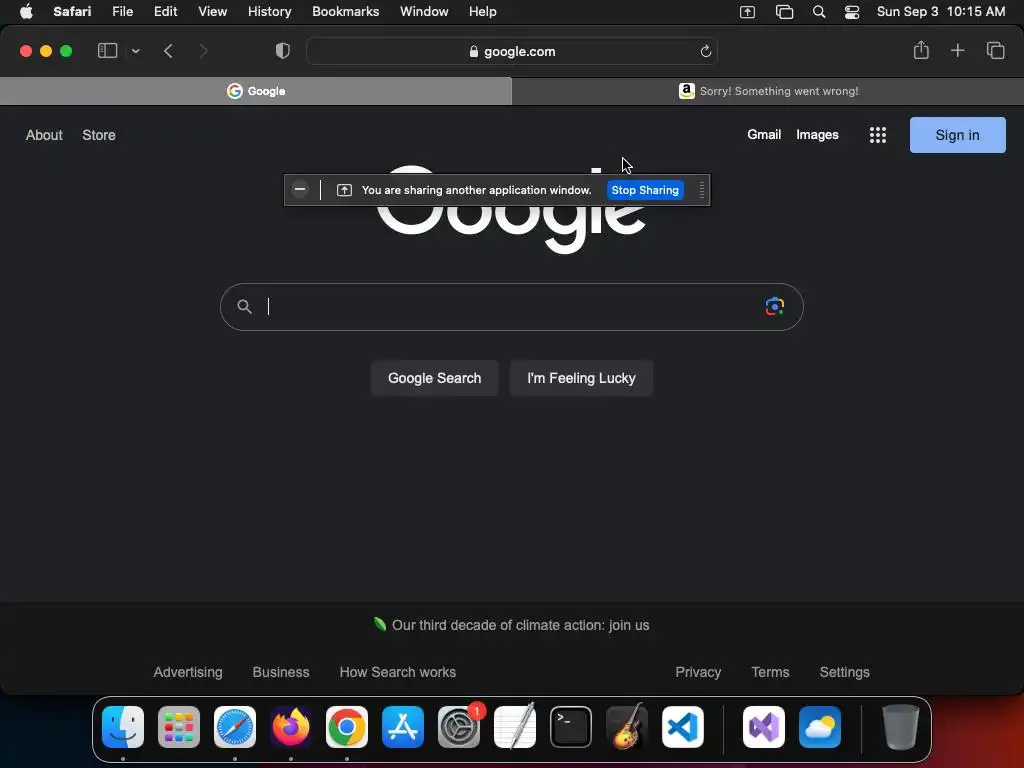The height and width of the screenshot is (768, 1024).
Task: Open the Google apps grid icon
Action: pos(878,135)
